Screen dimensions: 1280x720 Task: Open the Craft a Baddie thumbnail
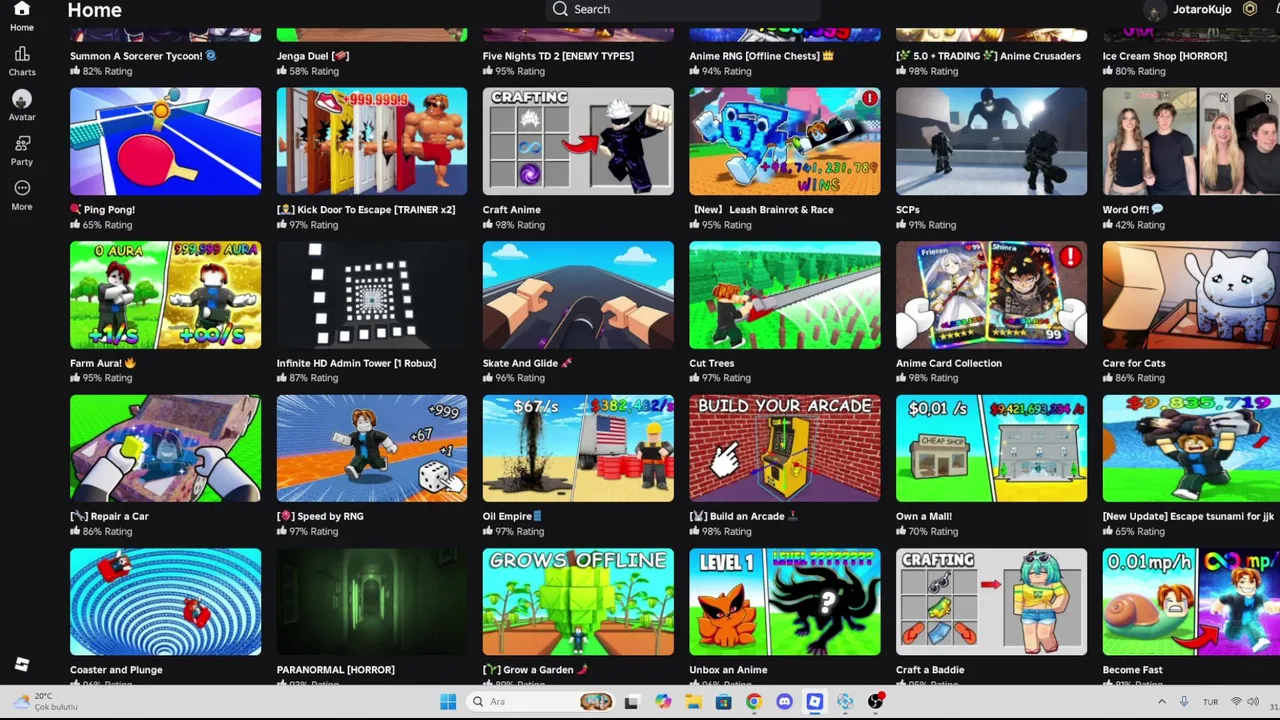[x=991, y=602]
